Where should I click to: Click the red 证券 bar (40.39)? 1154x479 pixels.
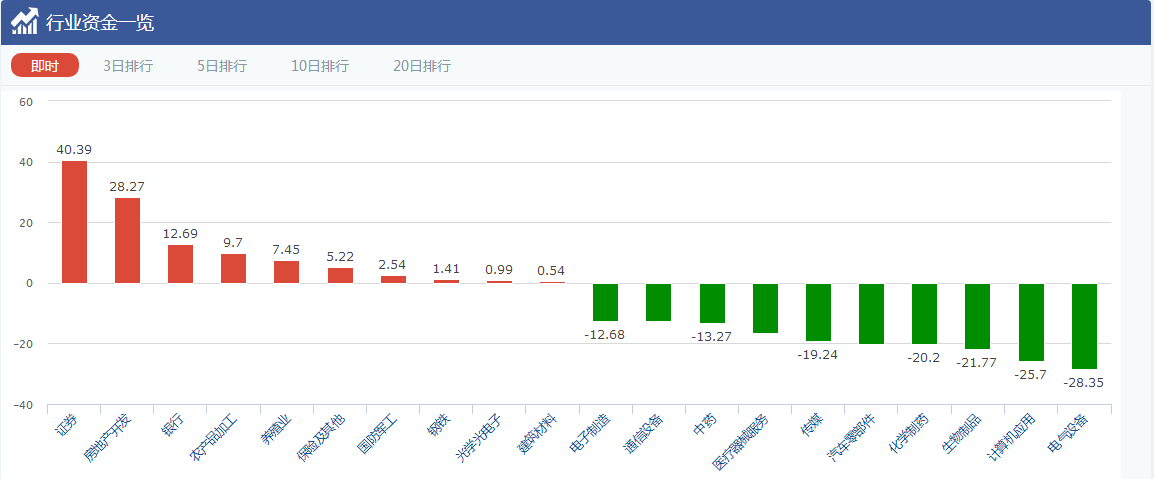pyautogui.click(x=74, y=222)
